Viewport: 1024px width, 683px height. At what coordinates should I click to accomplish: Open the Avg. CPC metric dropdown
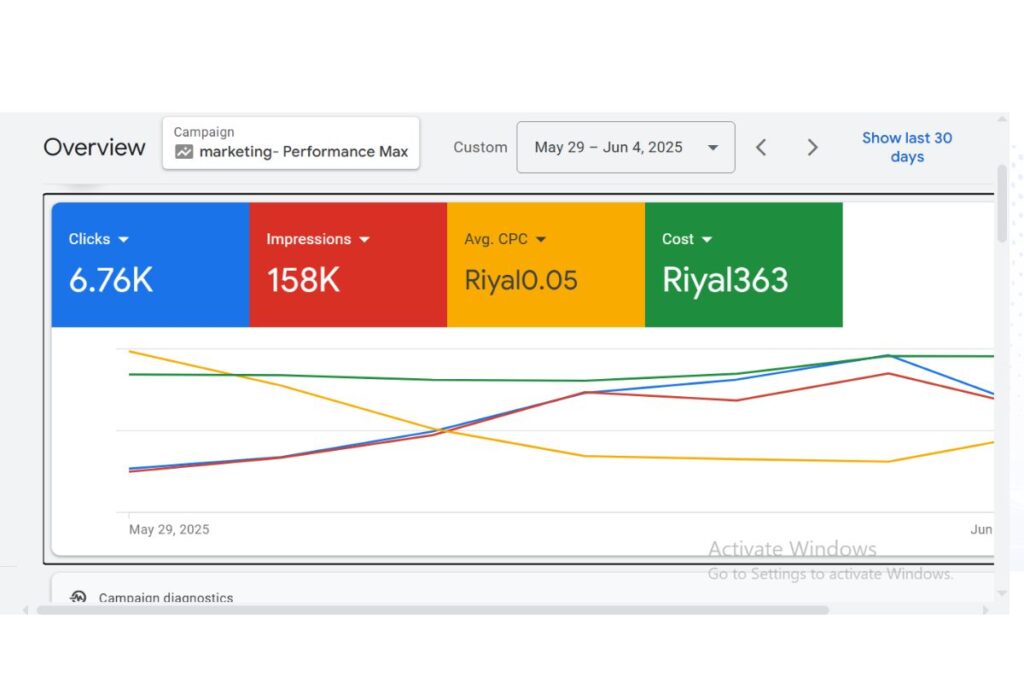coord(505,239)
